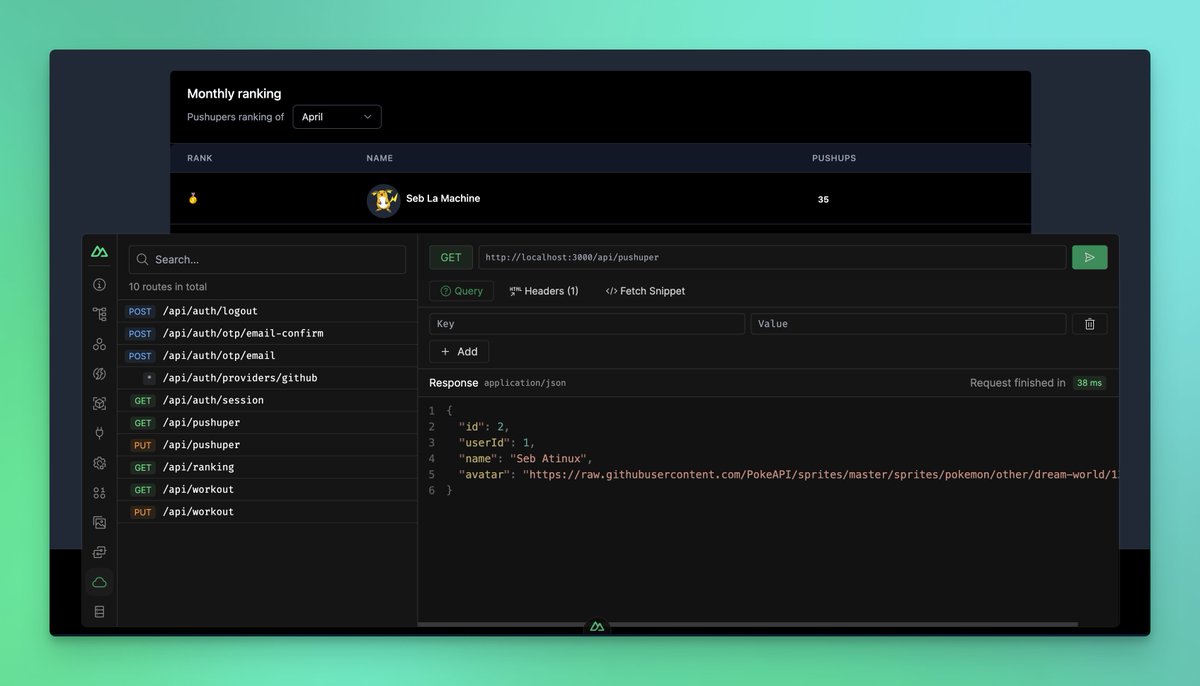The image size is (1200, 686).
Task: Click "application/json" response type label
Action: click(524, 383)
